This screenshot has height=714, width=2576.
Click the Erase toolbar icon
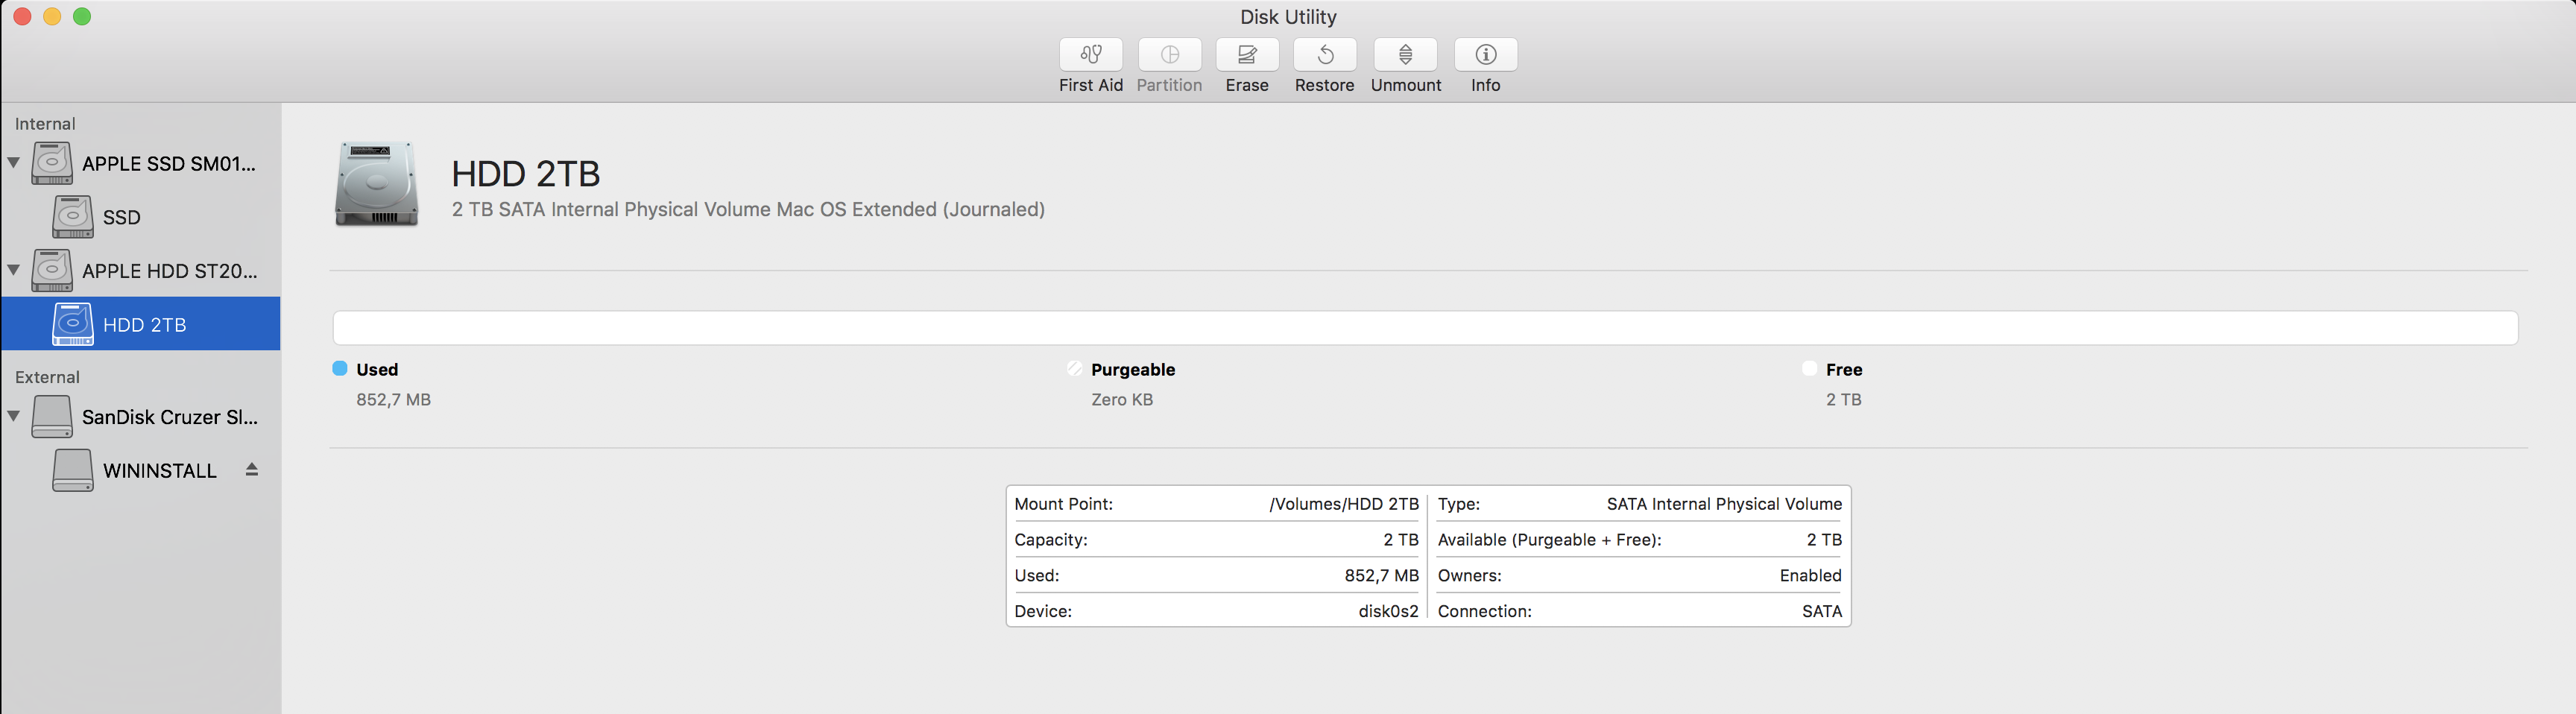(1247, 54)
